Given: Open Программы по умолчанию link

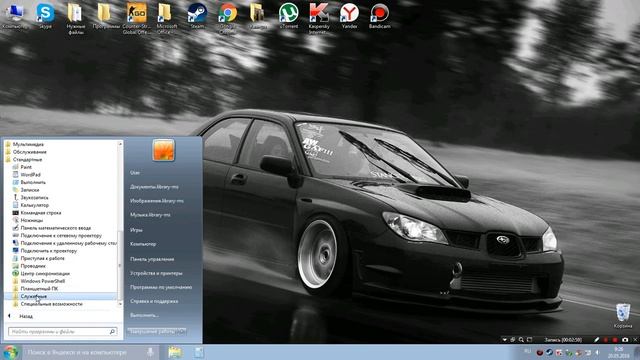Looking at the screenshot, I should 161,287.
